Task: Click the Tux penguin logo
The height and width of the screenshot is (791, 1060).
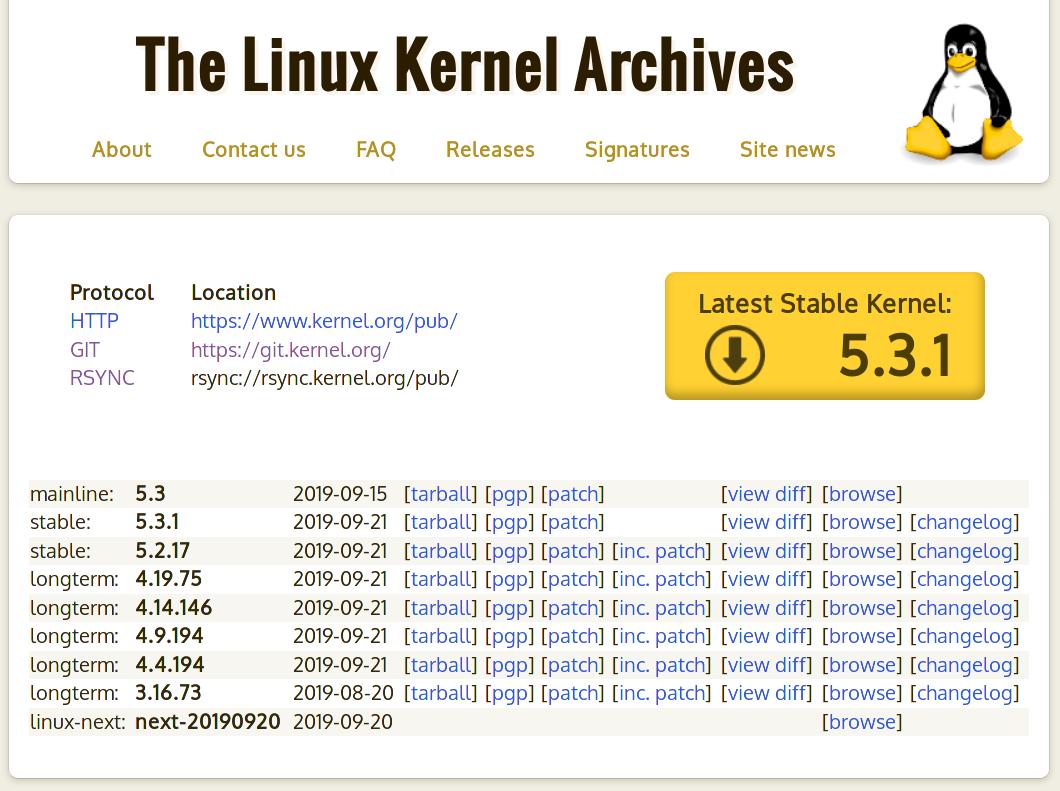Action: (x=964, y=93)
